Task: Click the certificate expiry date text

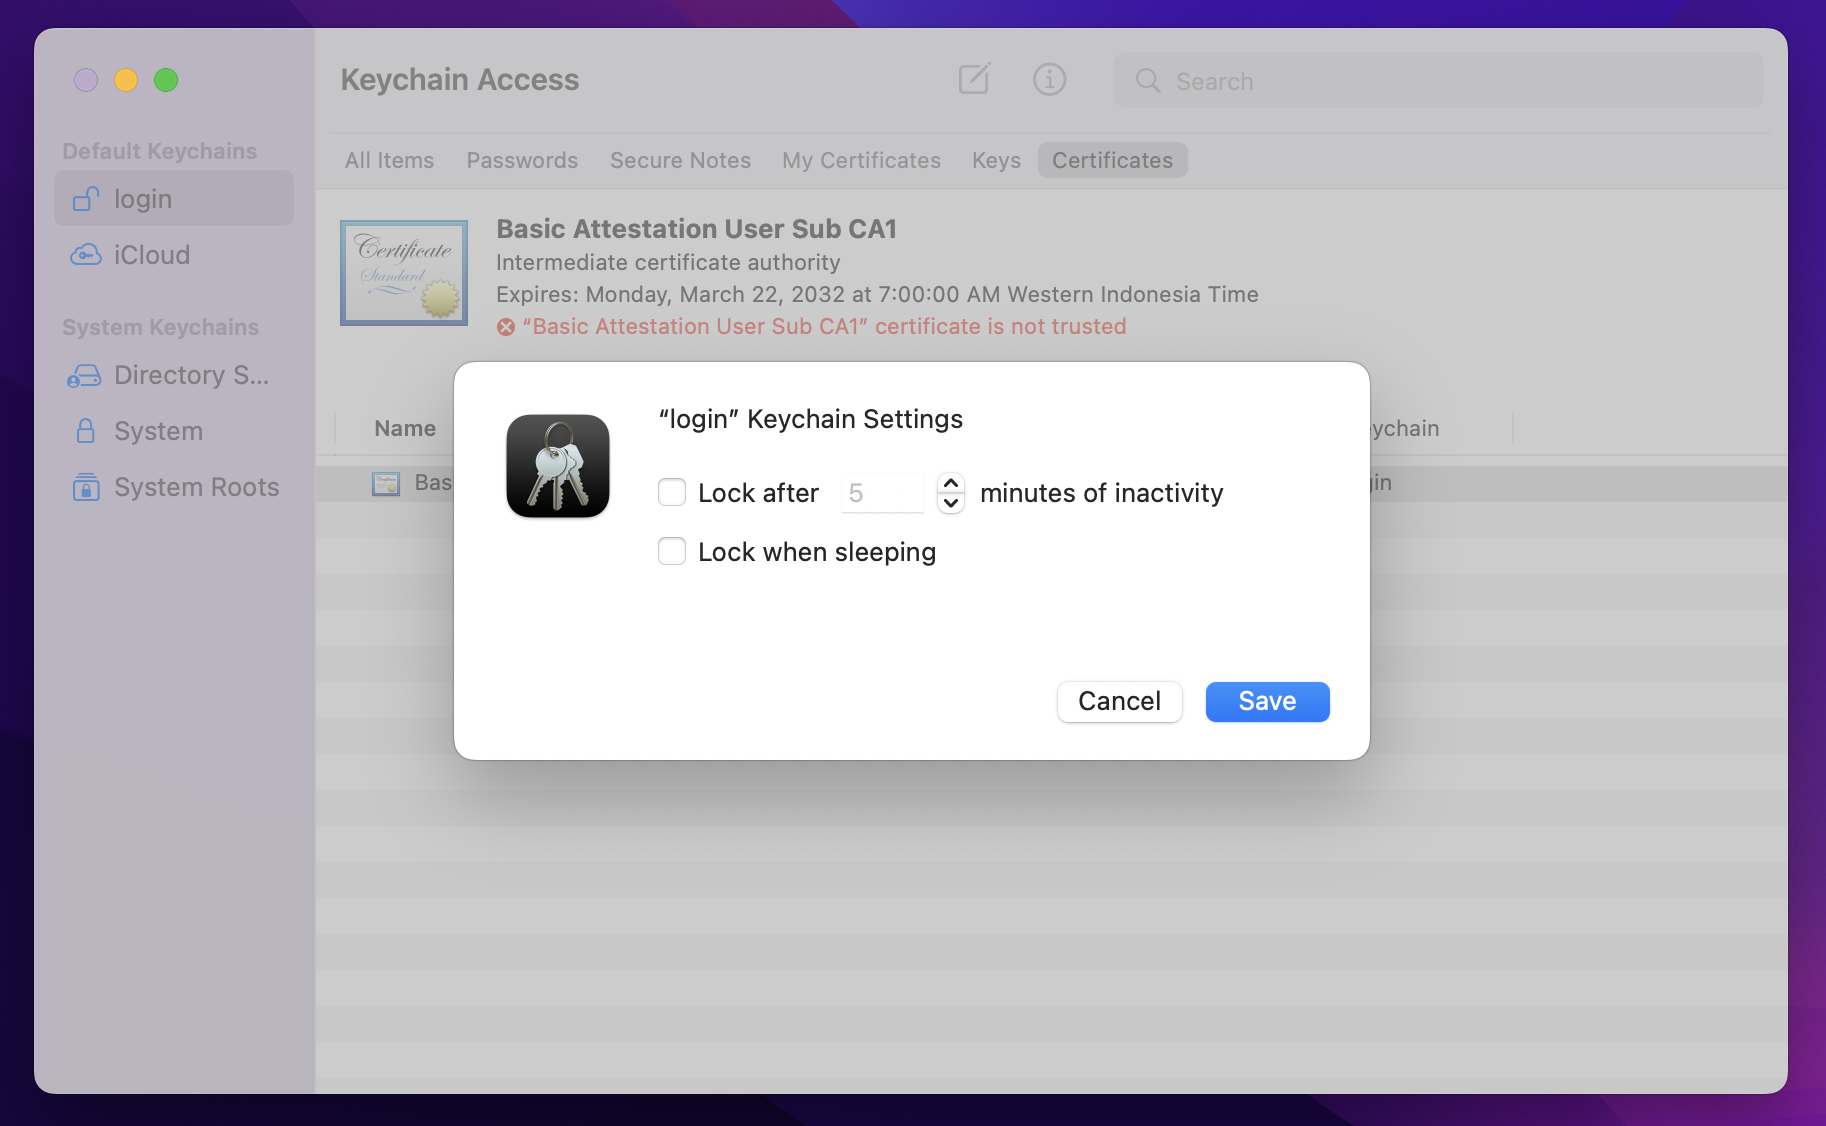Action: pos(877,295)
